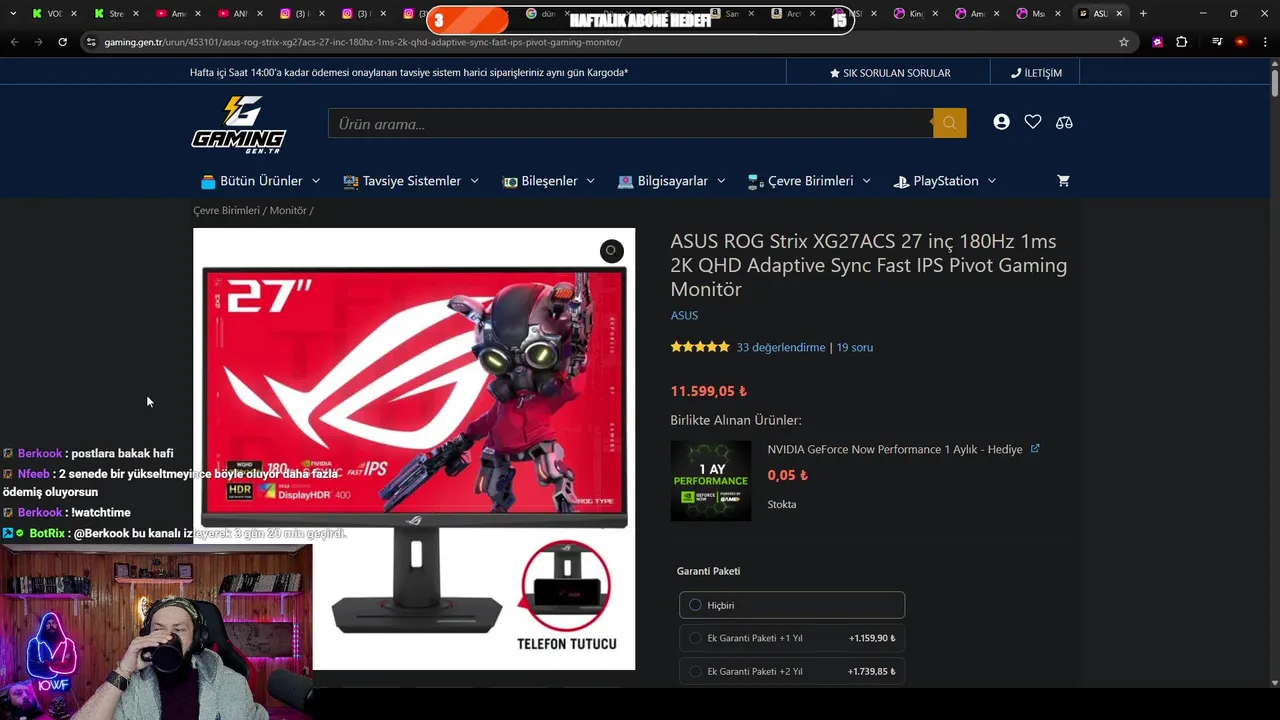Viewport: 1280px width, 720px height.
Task: Open NVIDIA GeForce Now Performance 1 Aylık link
Action: [895, 449]
